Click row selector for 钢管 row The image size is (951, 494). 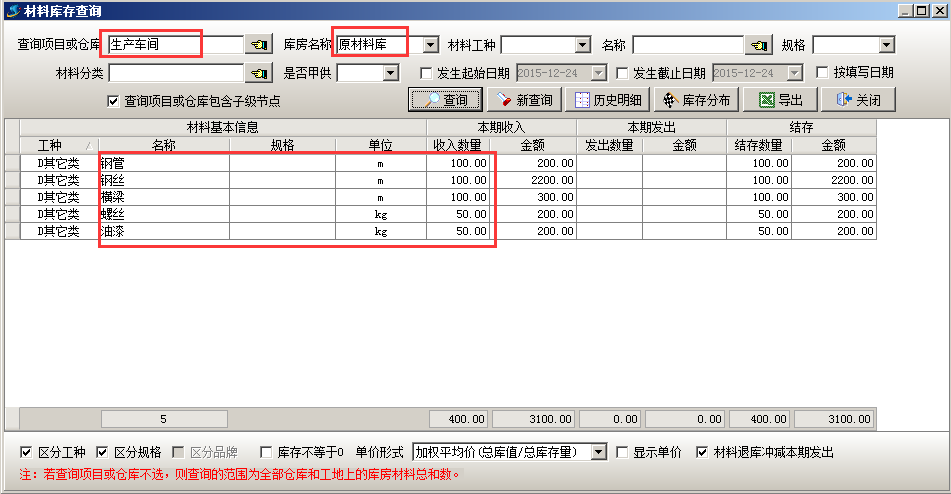12,163
